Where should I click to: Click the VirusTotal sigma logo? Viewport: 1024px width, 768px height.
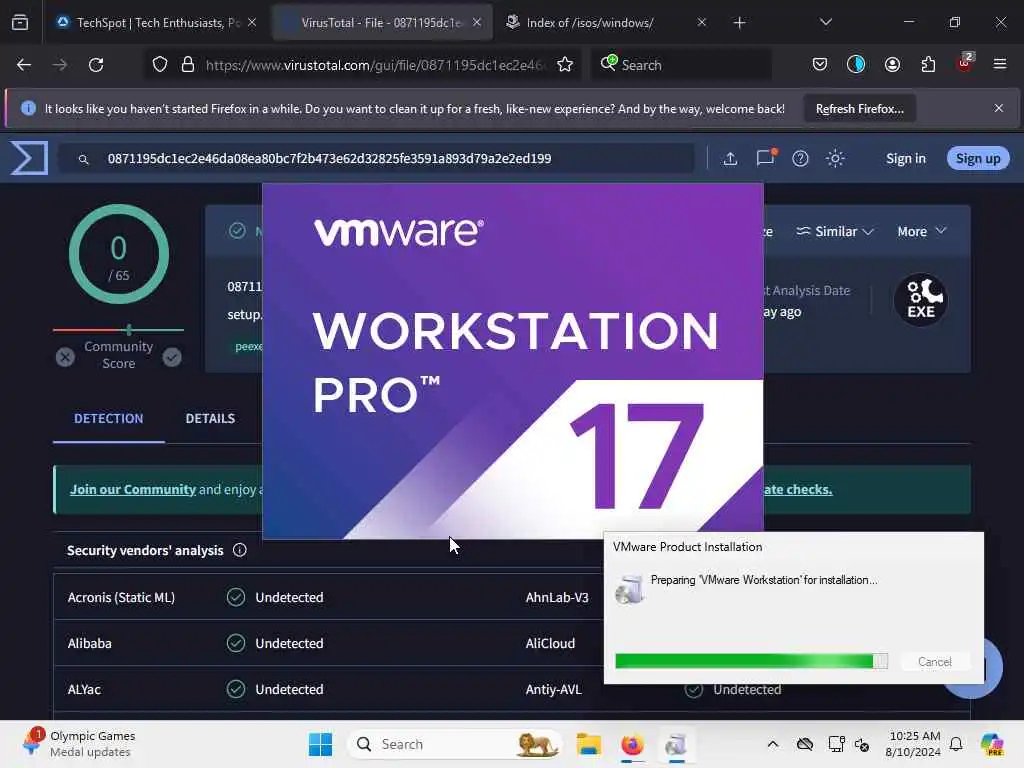29,158
